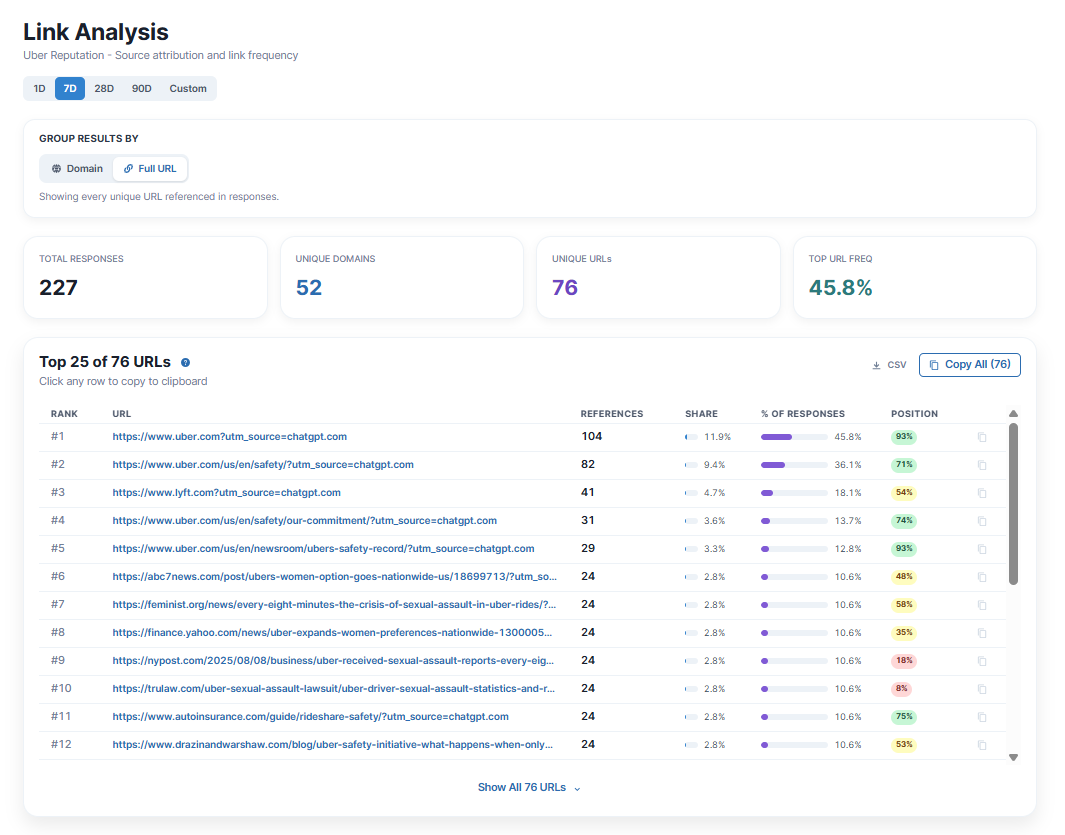This screenshot has width=1065, height=835.
Task: Copy icon in #10 trulaw.com row
Action: pos(981,689)
